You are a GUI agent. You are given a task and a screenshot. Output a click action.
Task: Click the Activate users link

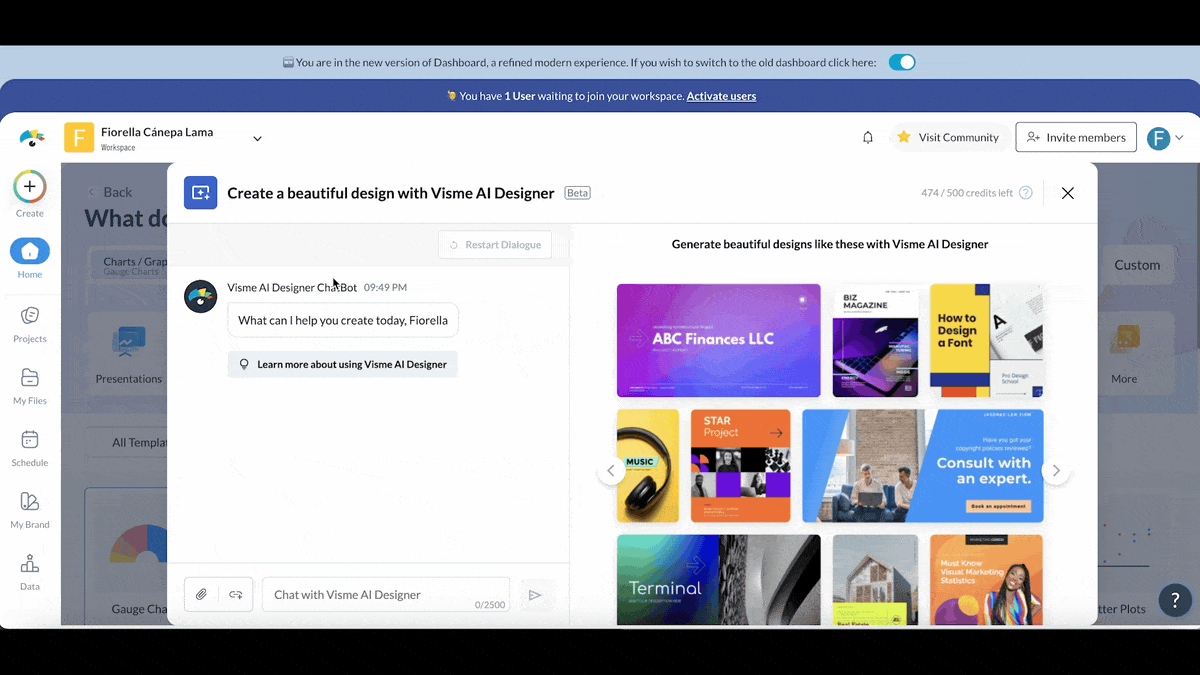(x=721, y=96)
